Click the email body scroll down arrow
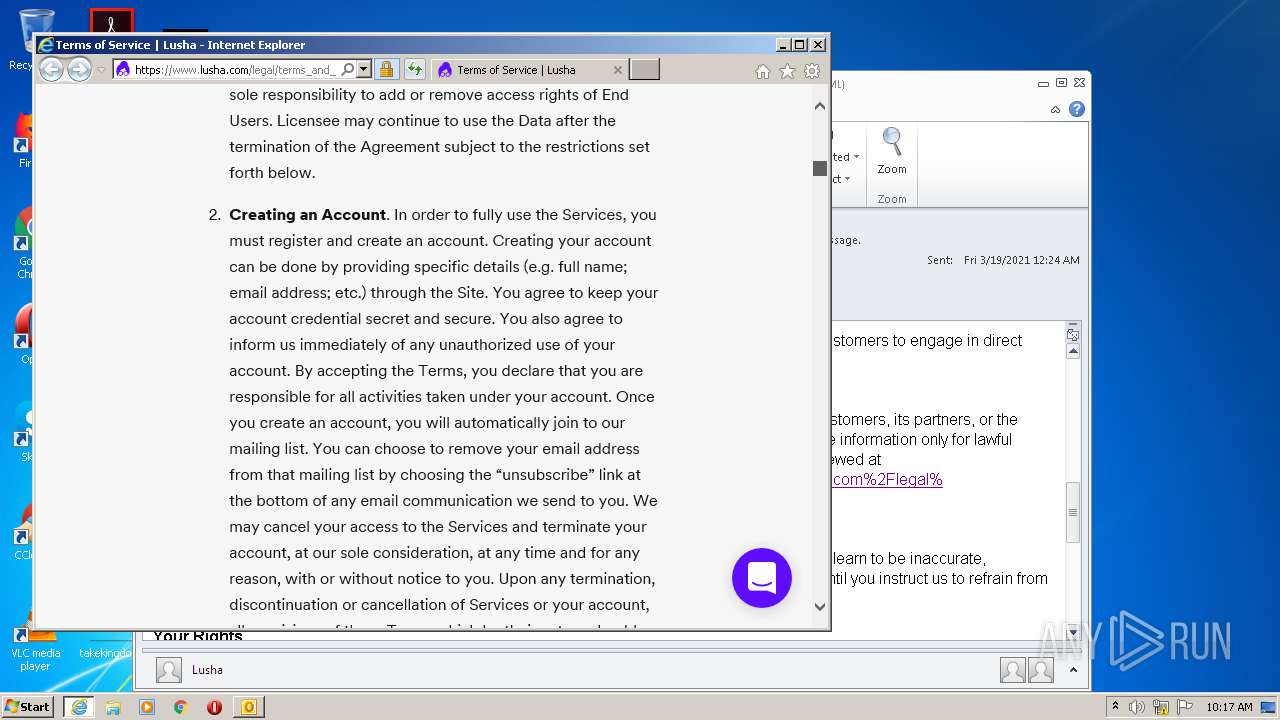 pos(1073,633)
